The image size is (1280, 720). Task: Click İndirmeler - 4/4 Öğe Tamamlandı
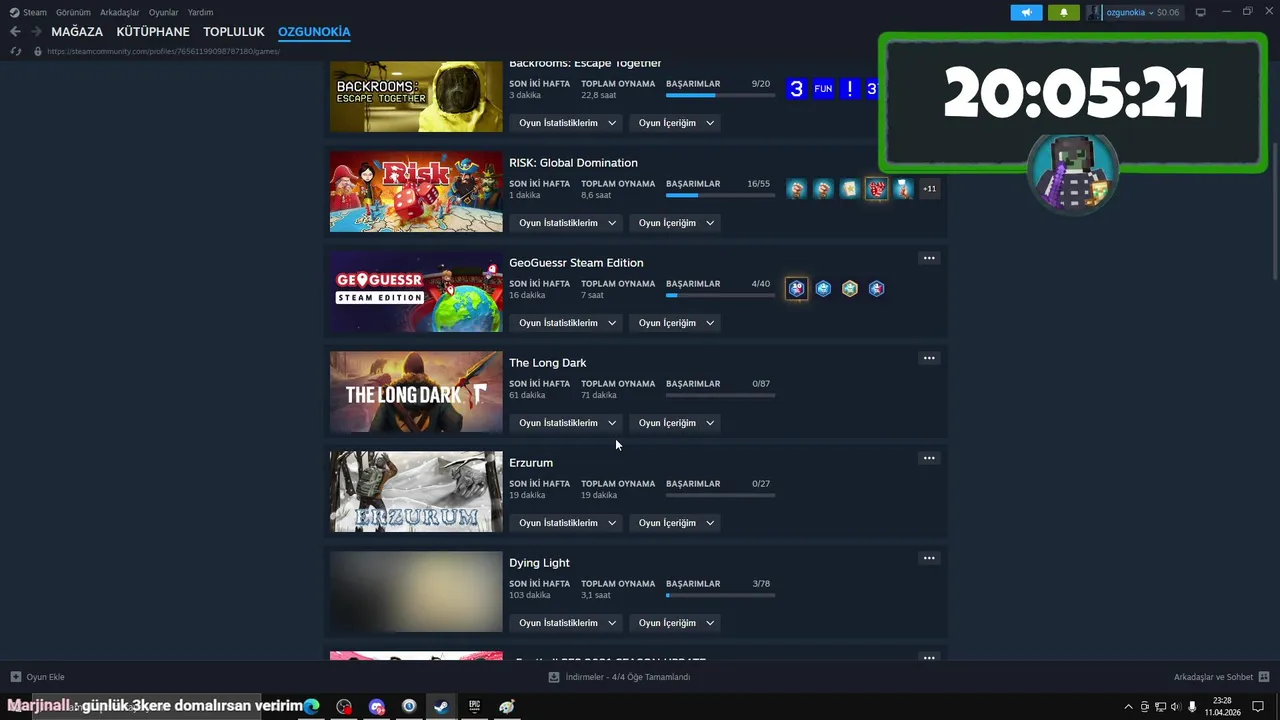coord(628,677)
